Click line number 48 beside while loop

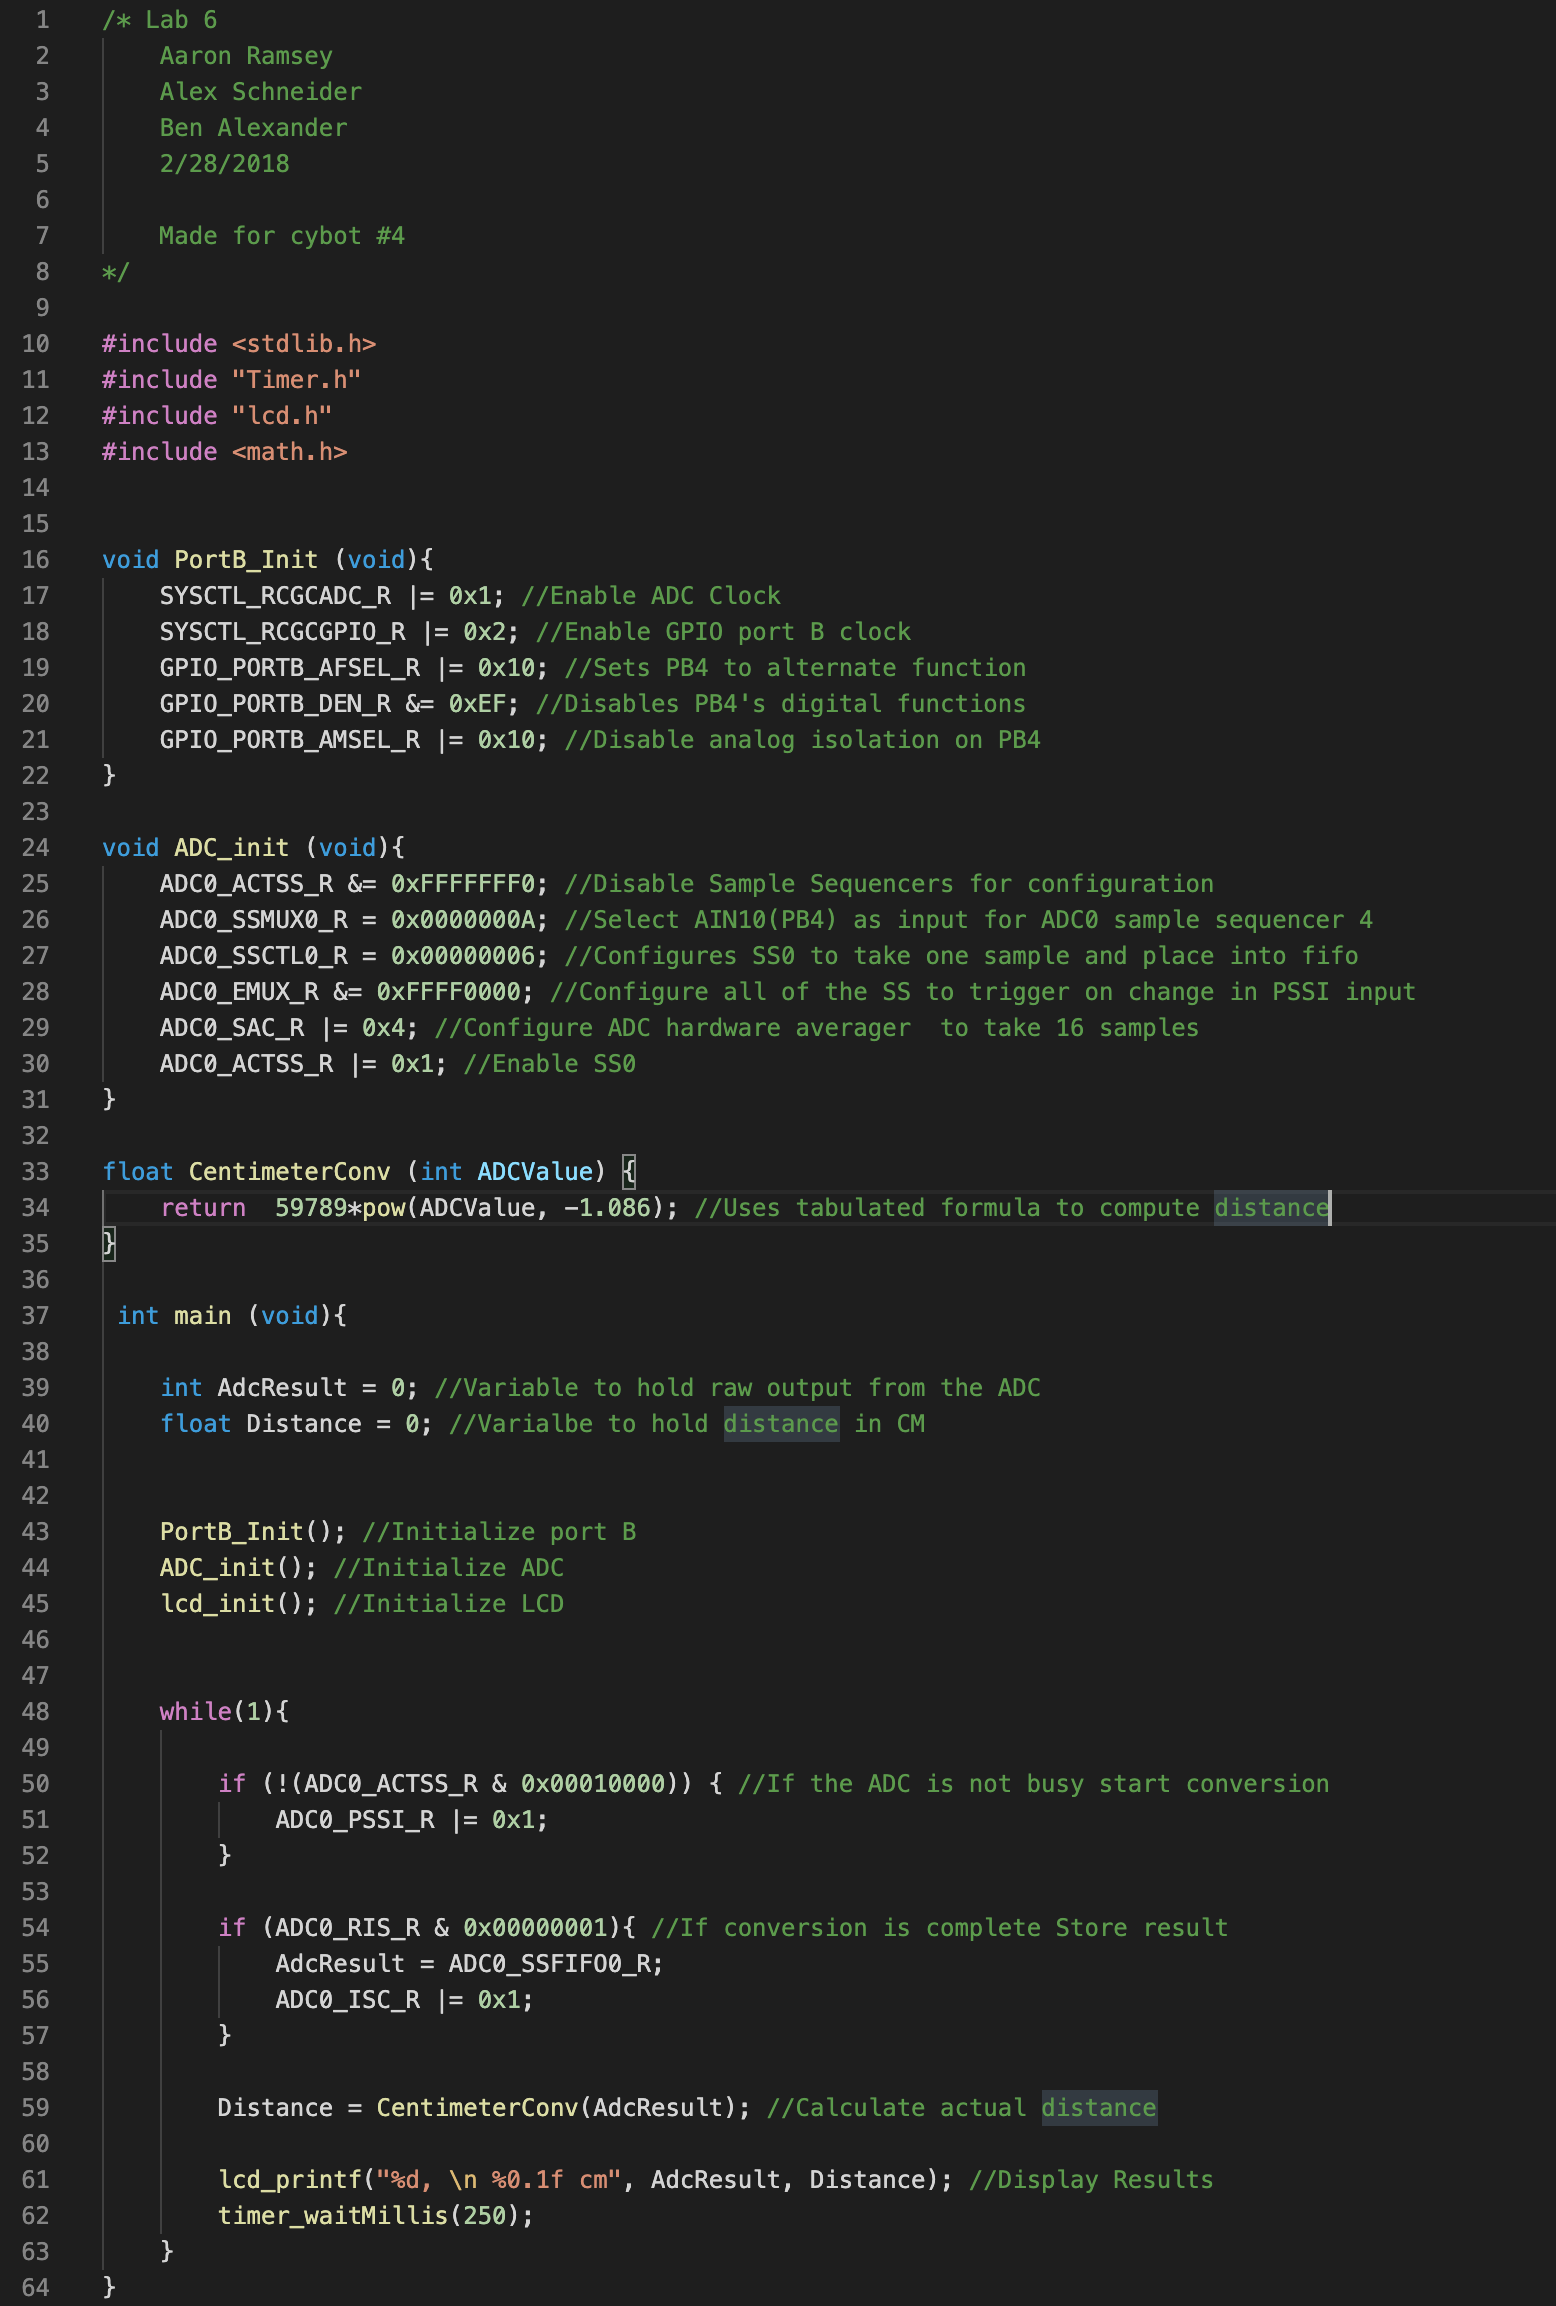(x=36, y=1712)
